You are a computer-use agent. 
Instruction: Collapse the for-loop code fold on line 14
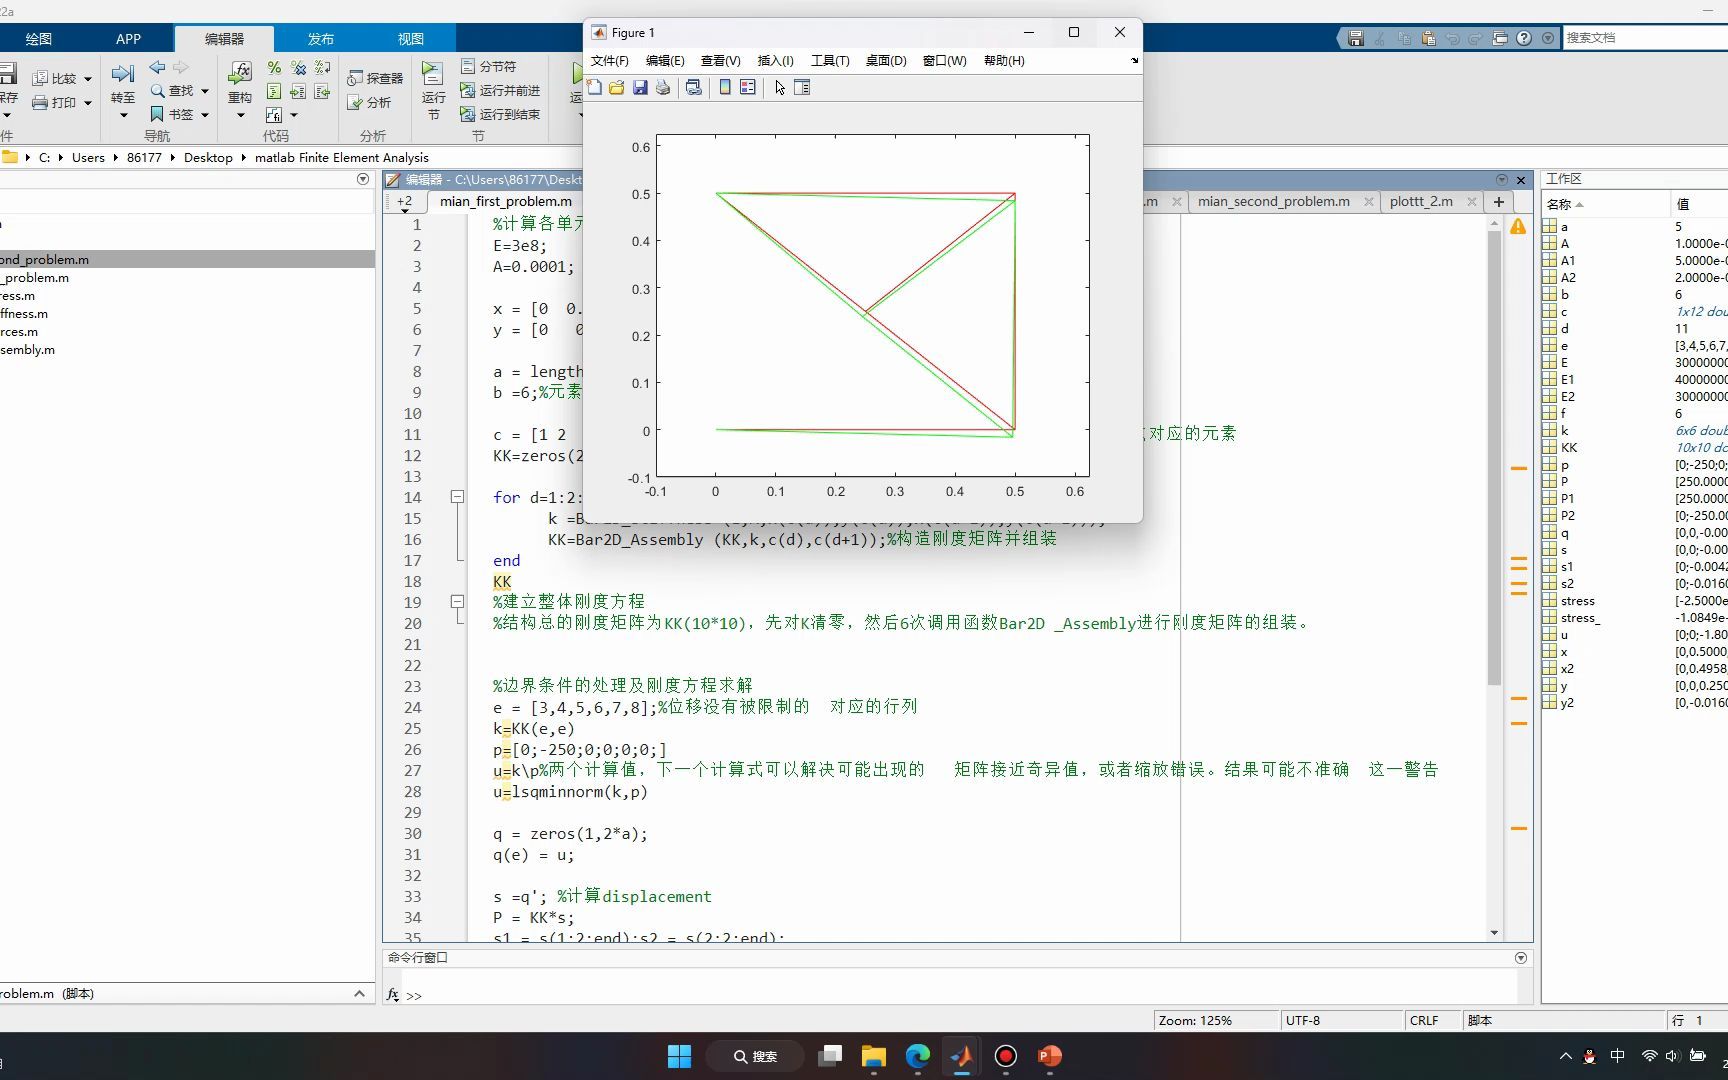click(x=457, y=497)
